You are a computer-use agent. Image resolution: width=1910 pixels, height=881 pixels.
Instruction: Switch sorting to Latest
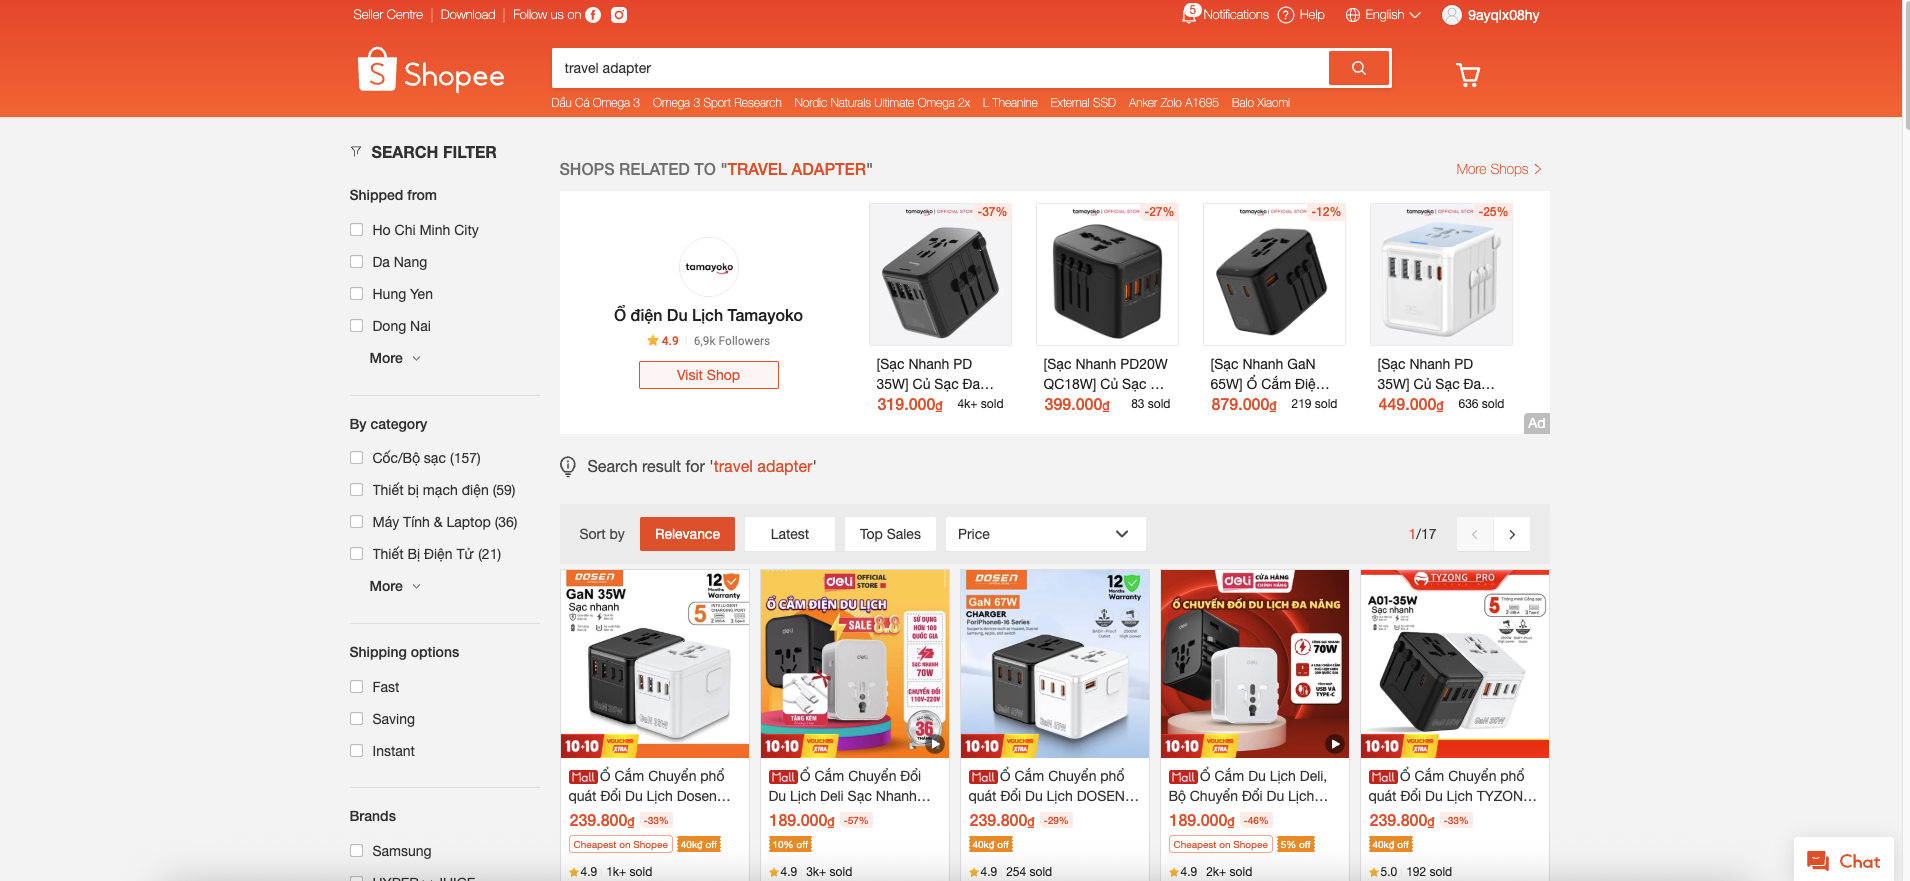click(x=790, y=534)
